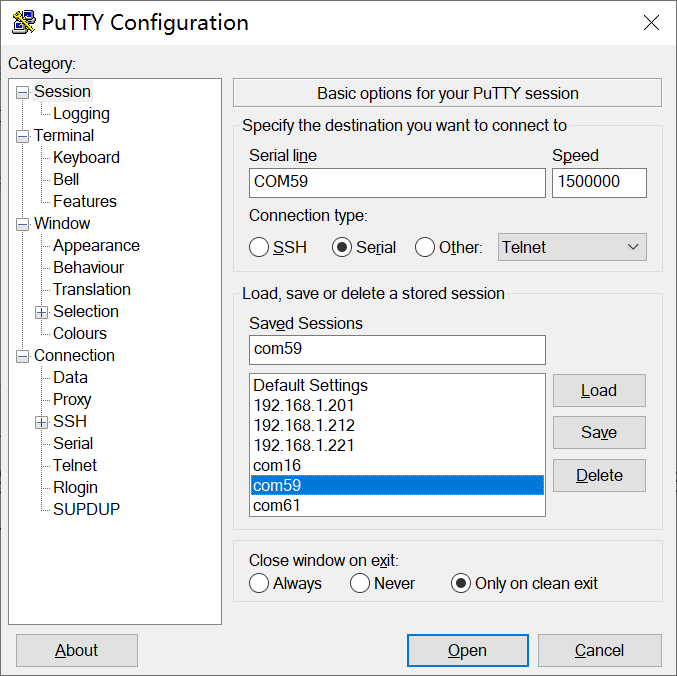677x676 pixels.
Task: Click the Save session button
Action: click(599, 433)
